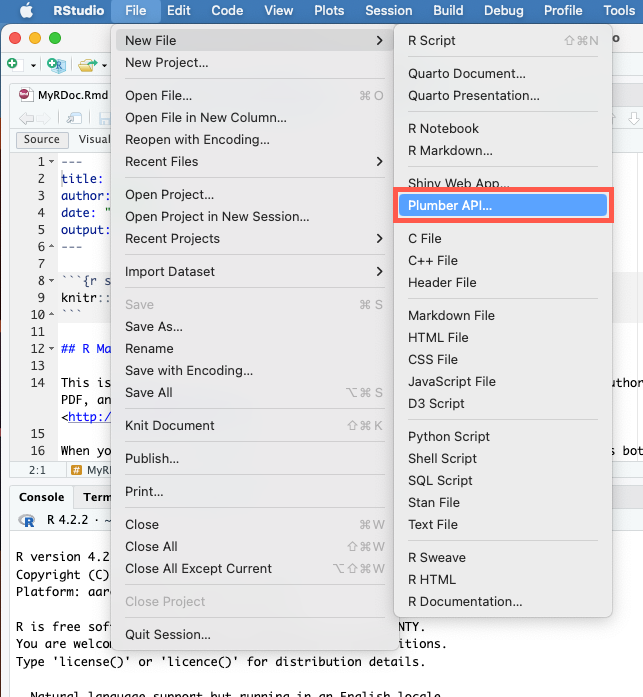Choose Python Script entry
Viewport: 643px width, 697px height.
coord(503,437)
